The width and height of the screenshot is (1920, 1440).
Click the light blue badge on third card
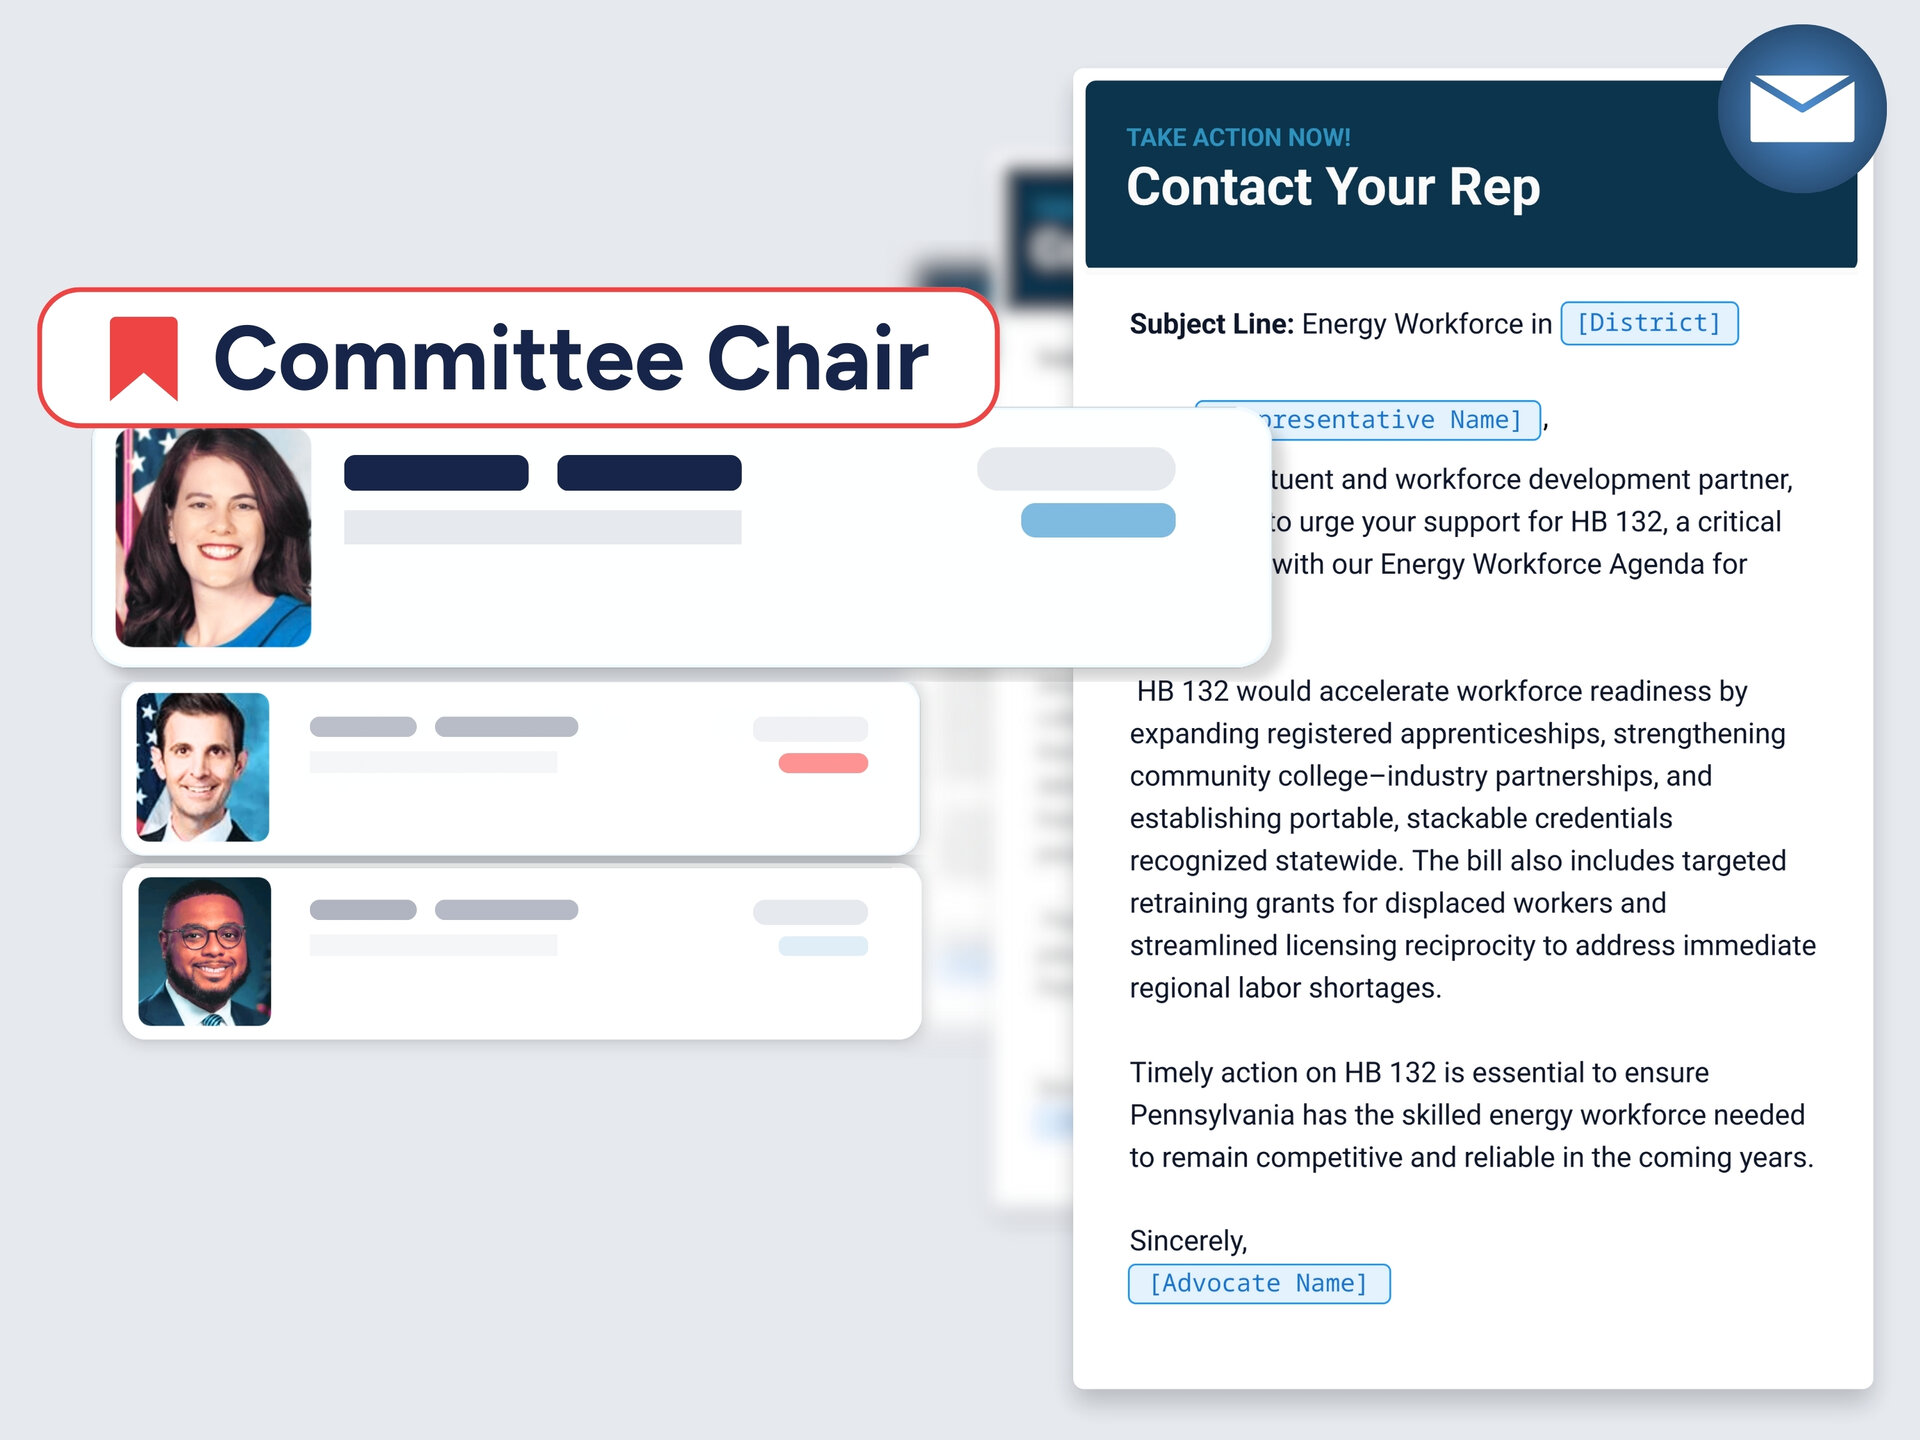coord(822,946)
